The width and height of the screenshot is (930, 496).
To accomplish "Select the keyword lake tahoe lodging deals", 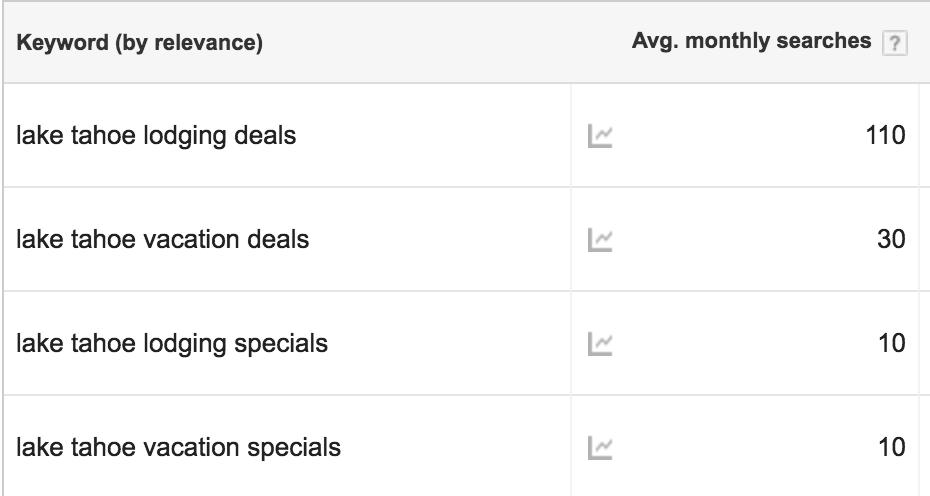I will [156, 136].
